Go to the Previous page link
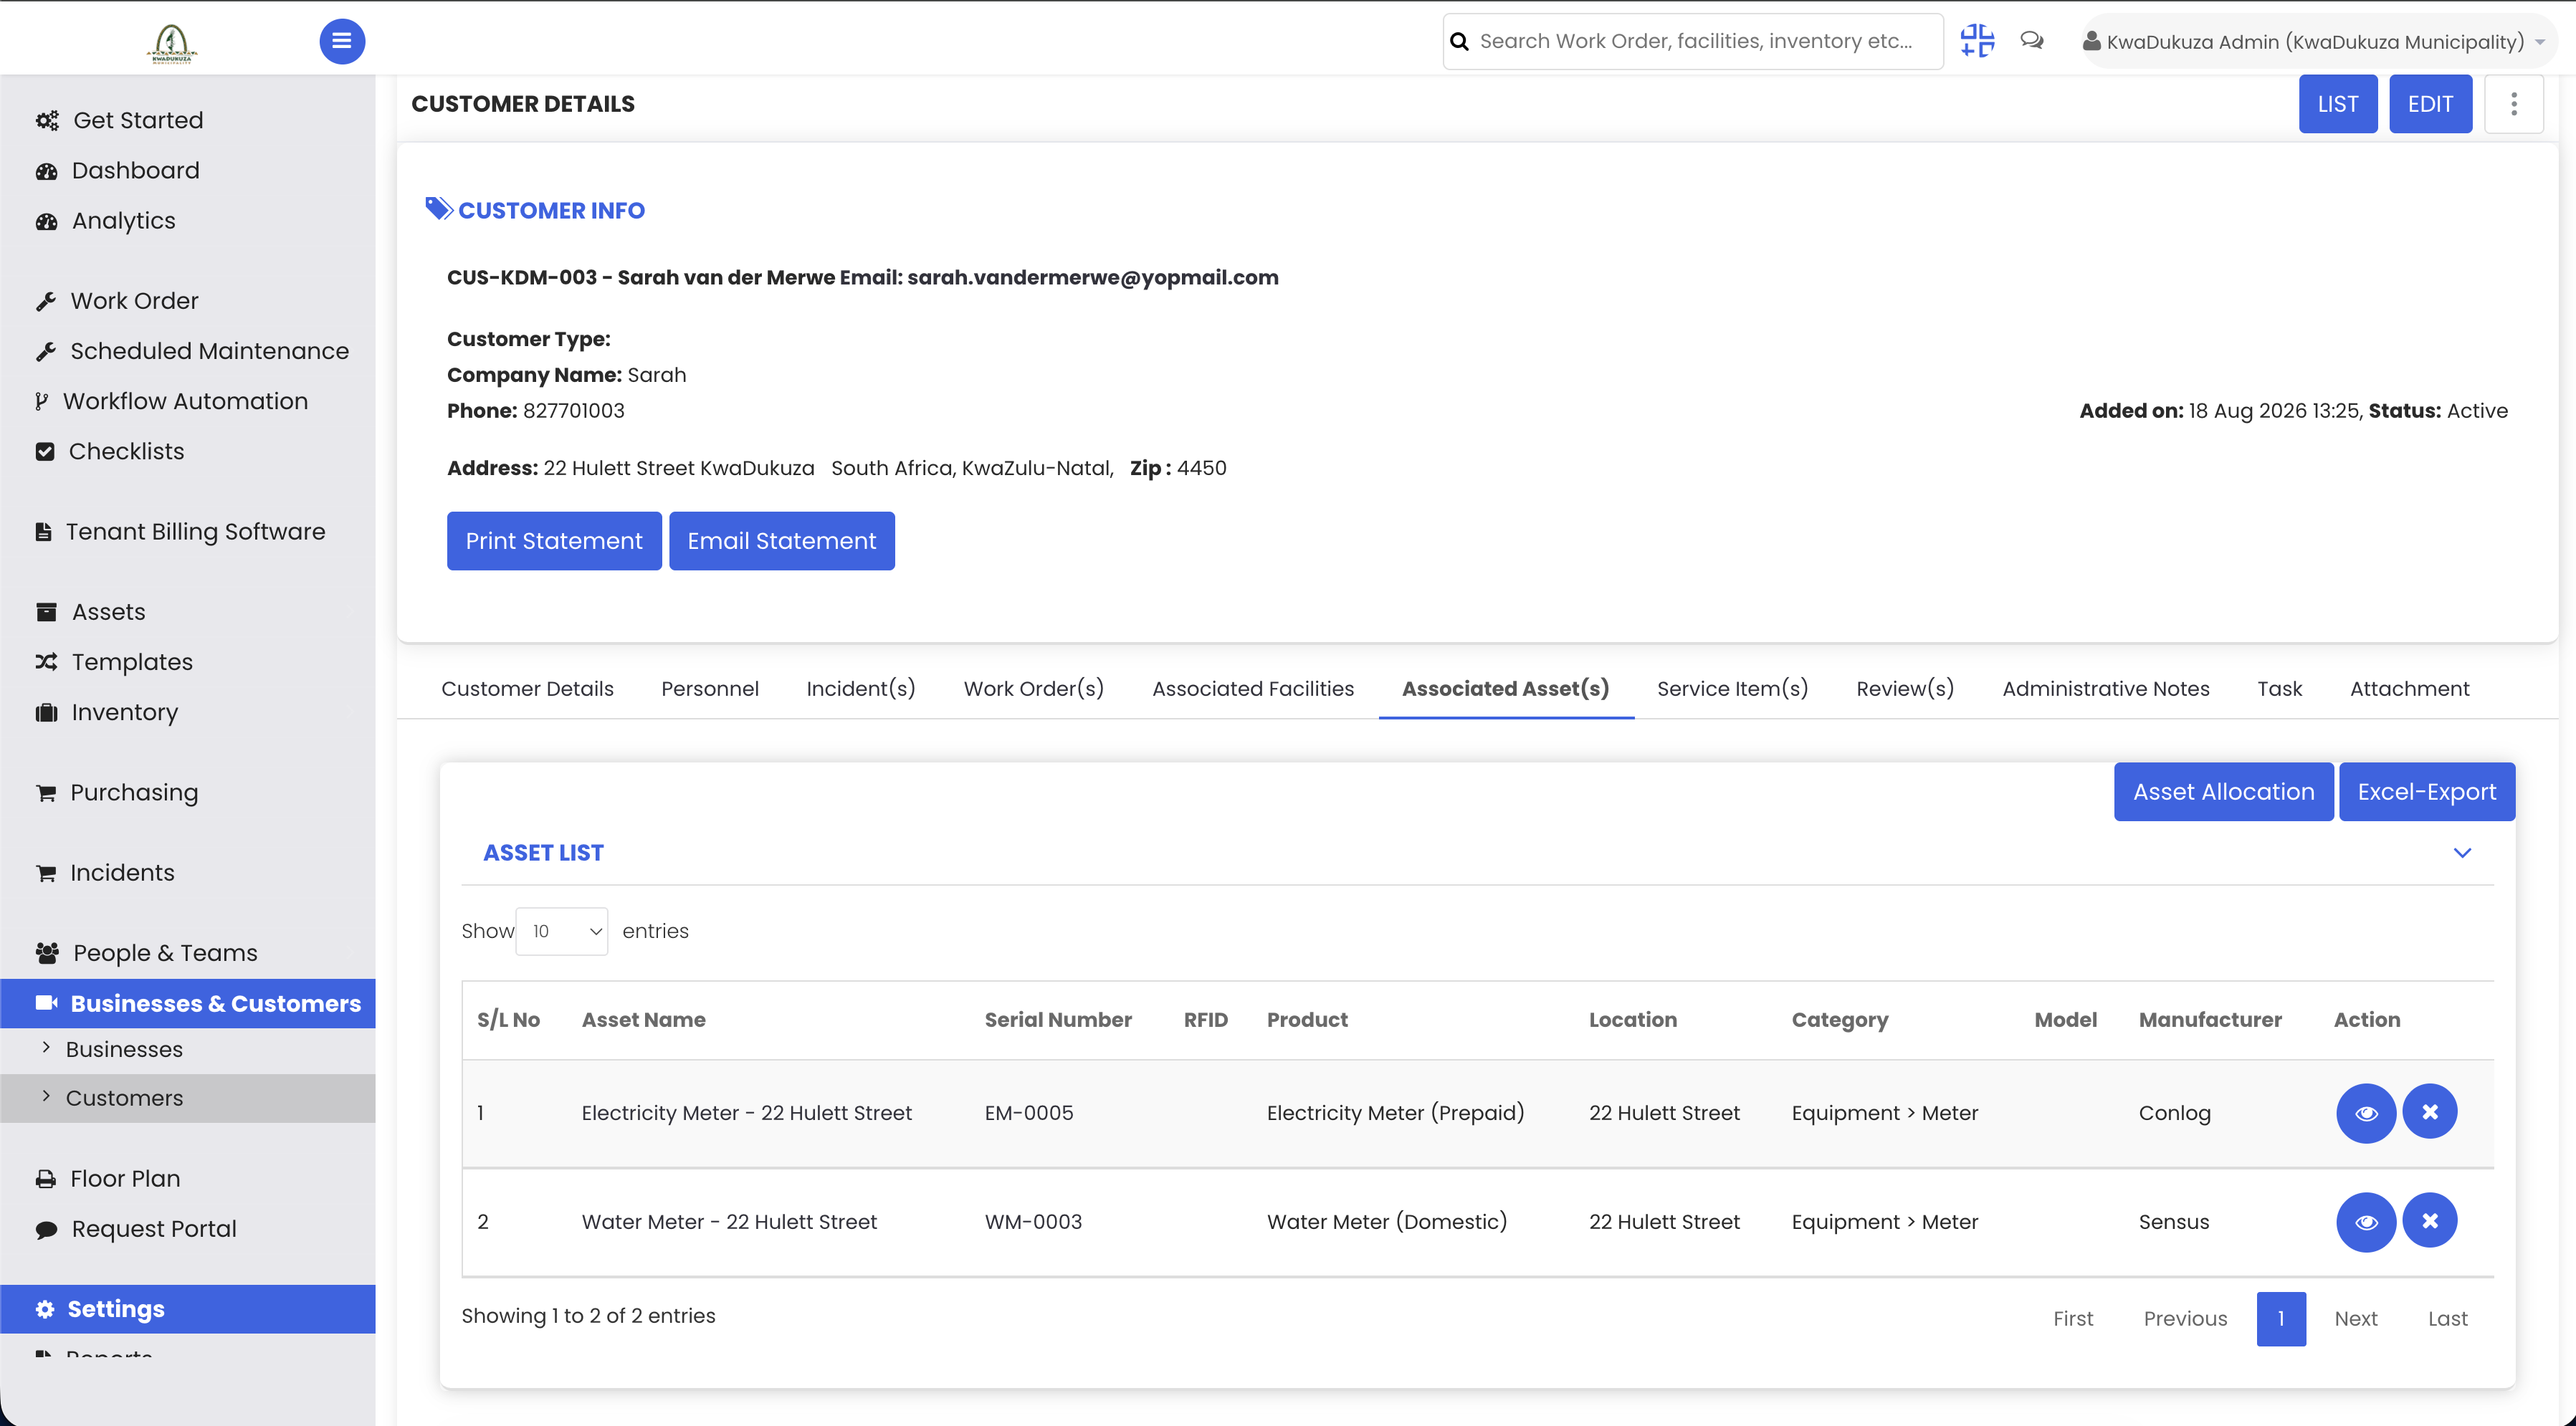2576x1426 pixels. (x=2185, y=1319)
